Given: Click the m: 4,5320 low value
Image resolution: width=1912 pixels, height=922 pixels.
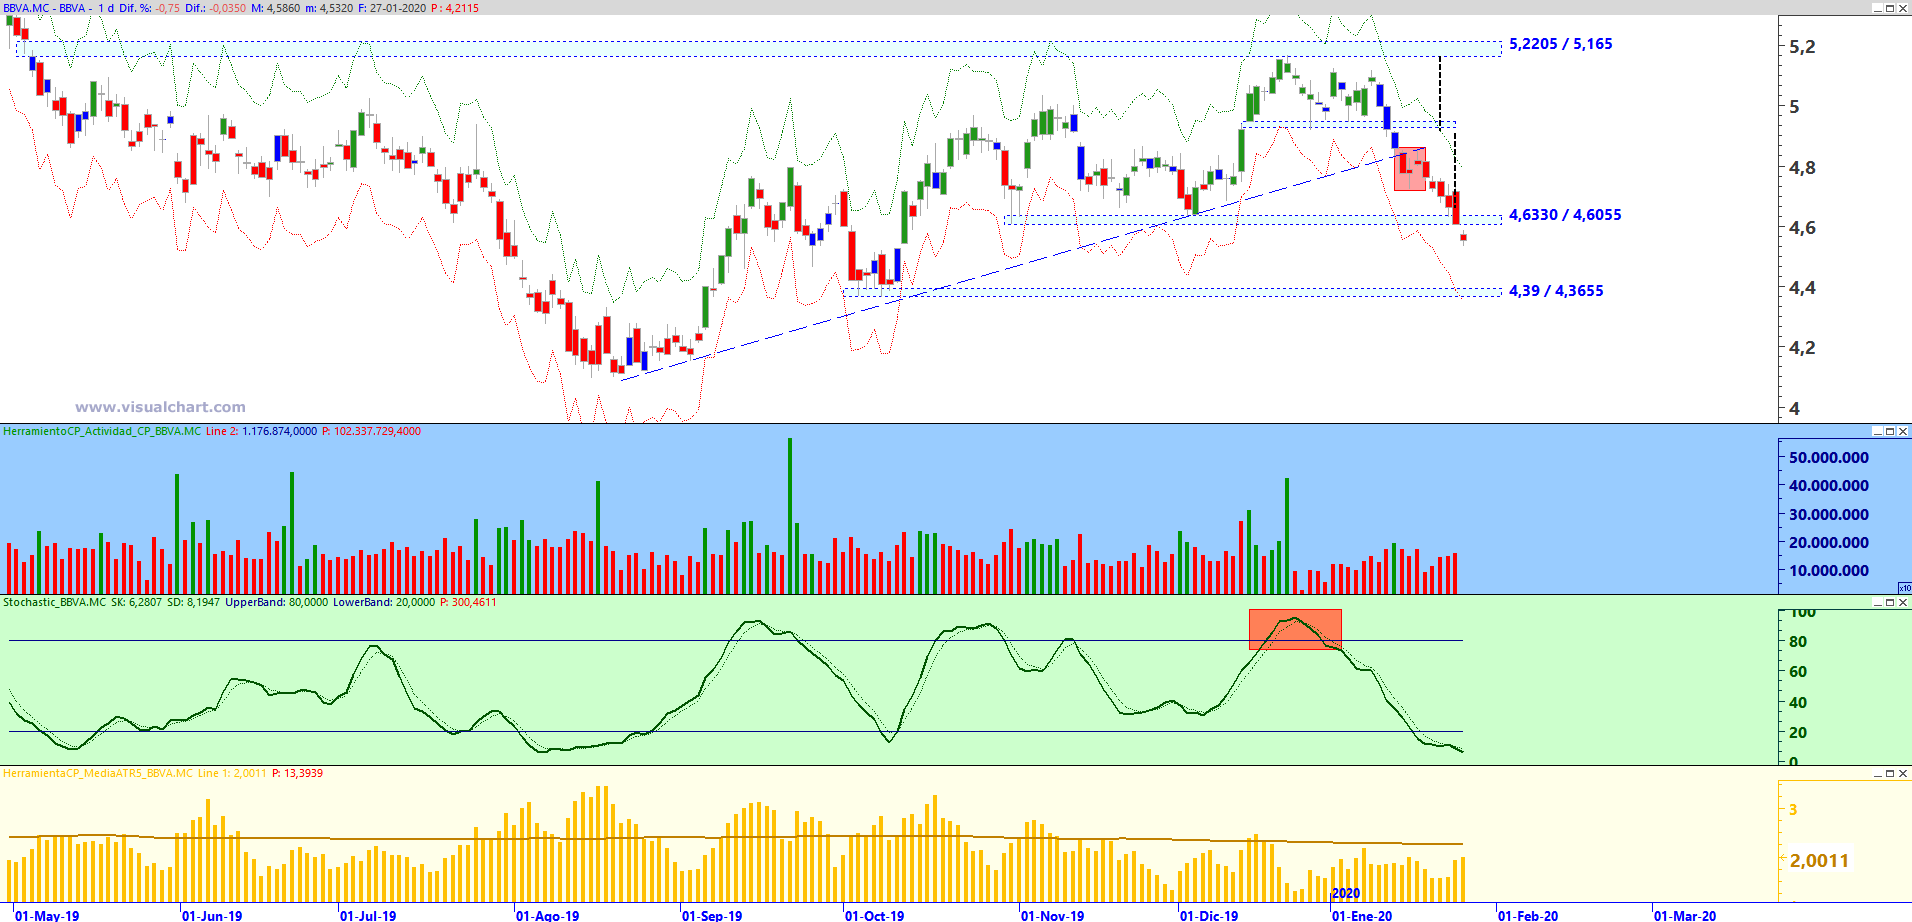Looking at the screenshot, I should [x=329, y=8].
